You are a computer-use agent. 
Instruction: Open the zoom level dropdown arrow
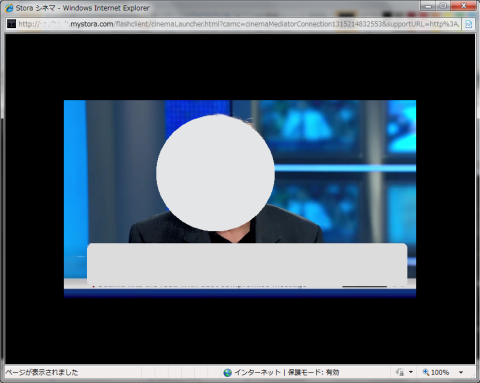(x=461, y=372)
